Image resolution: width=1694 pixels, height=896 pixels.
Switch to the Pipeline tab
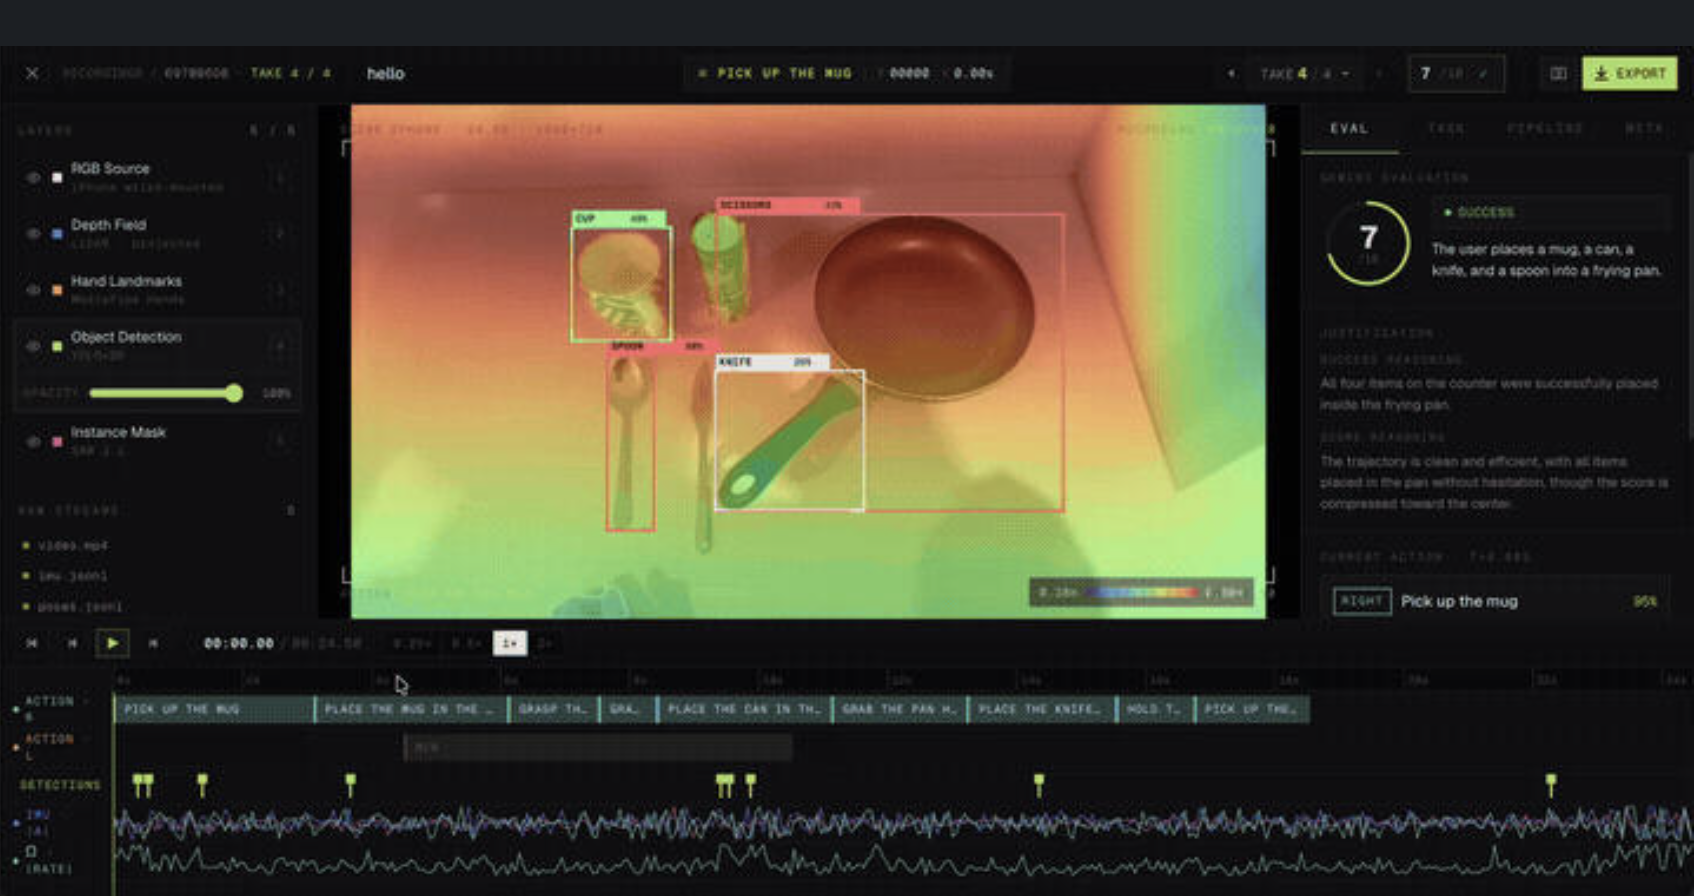pyautogui.click(x=1545, y=128)
